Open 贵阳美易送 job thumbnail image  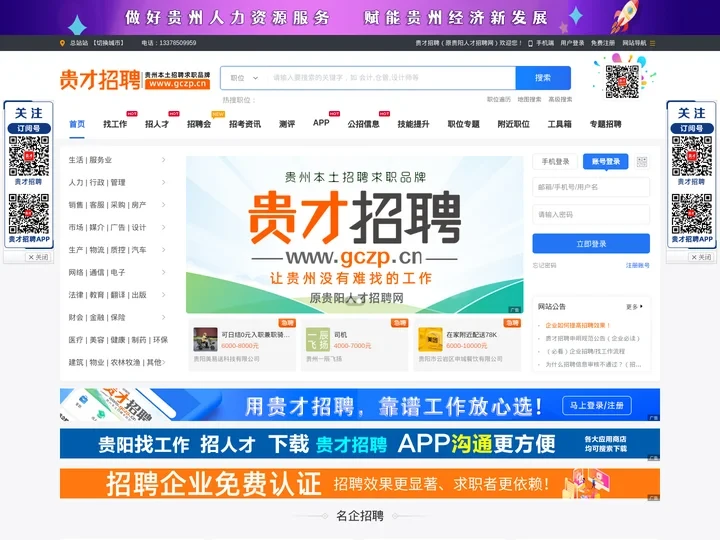pos(205,339)
